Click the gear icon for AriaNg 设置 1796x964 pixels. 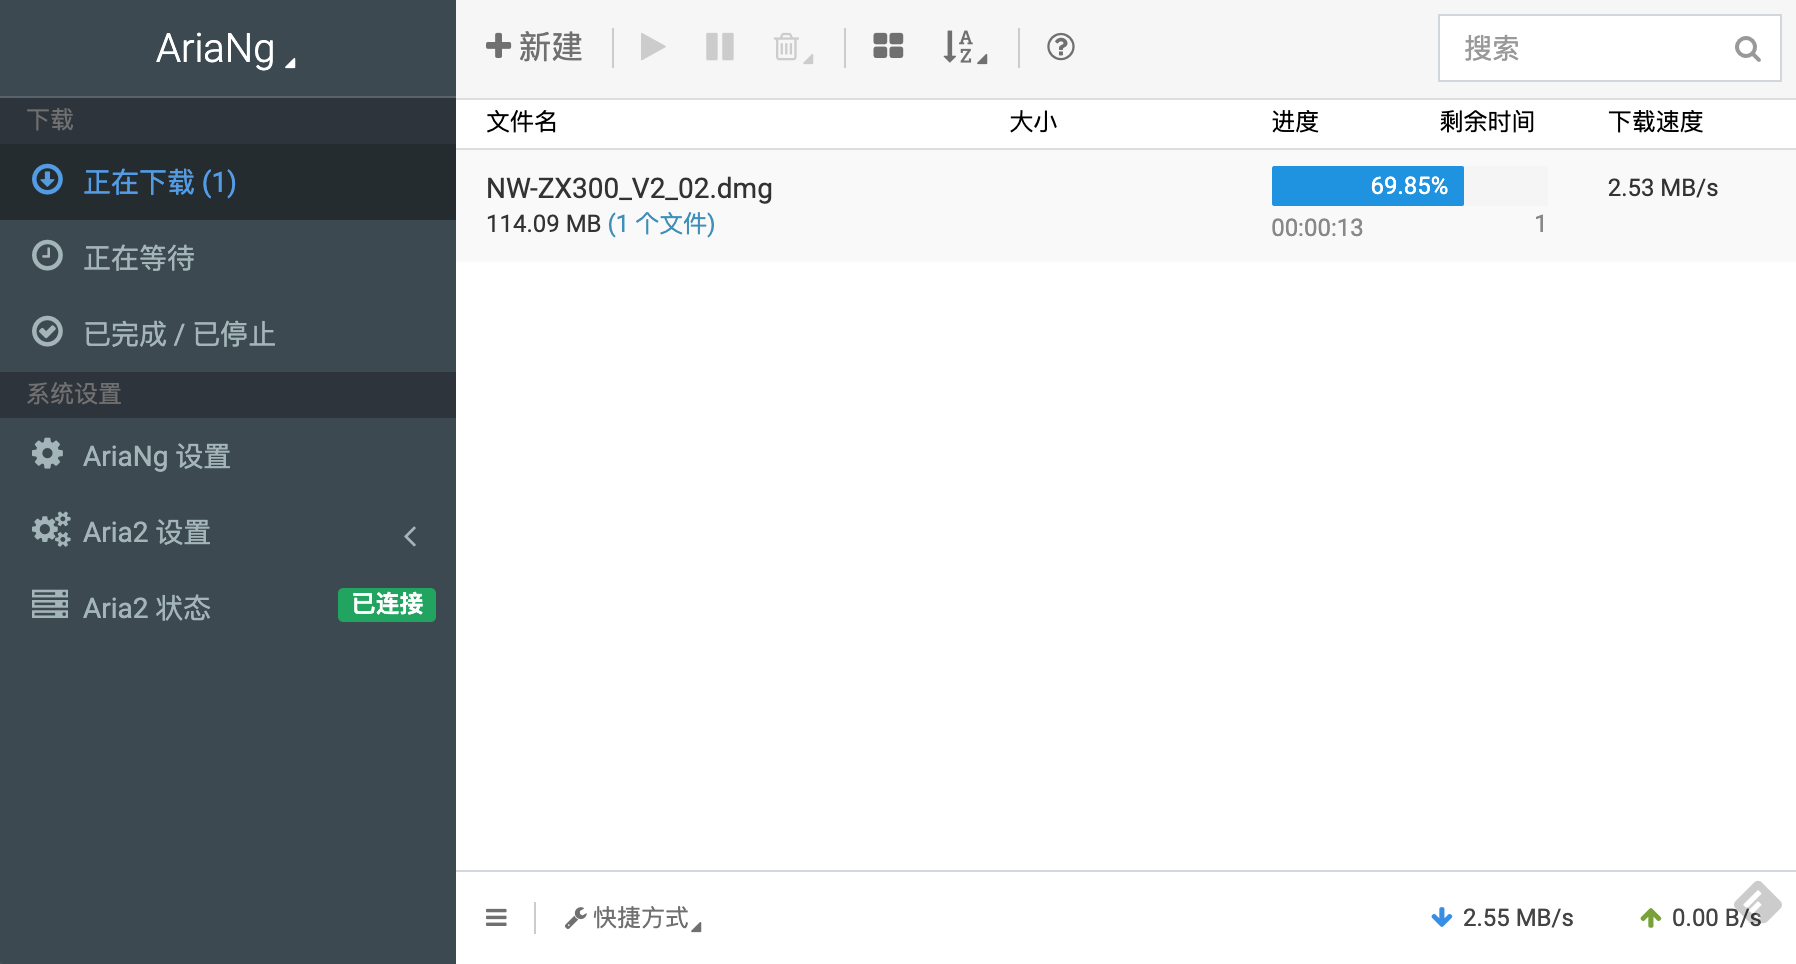[x=47, y=454]
